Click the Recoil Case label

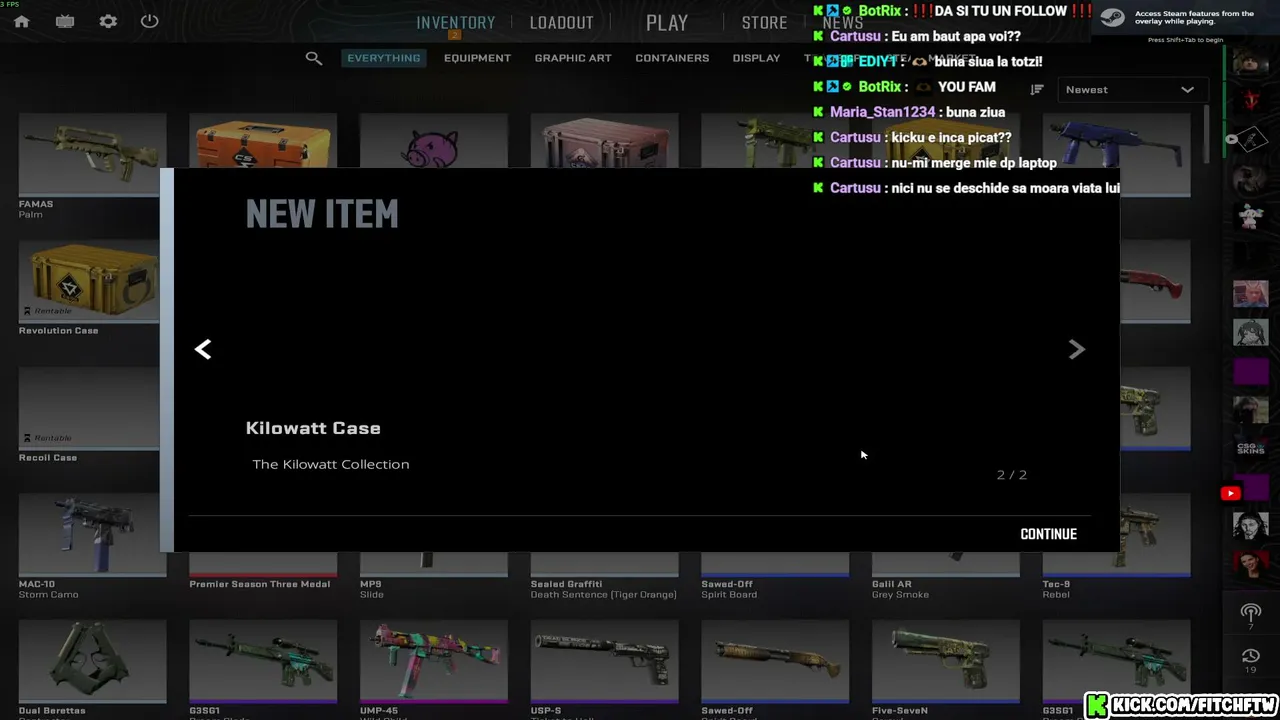coord(48,458)
